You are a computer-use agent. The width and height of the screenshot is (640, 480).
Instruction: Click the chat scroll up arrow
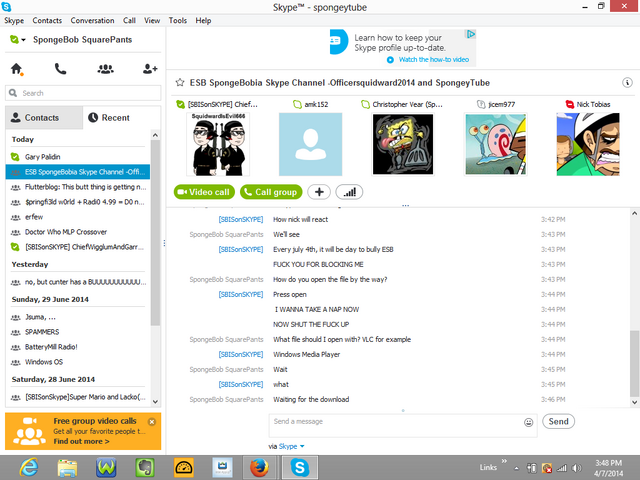635,213
